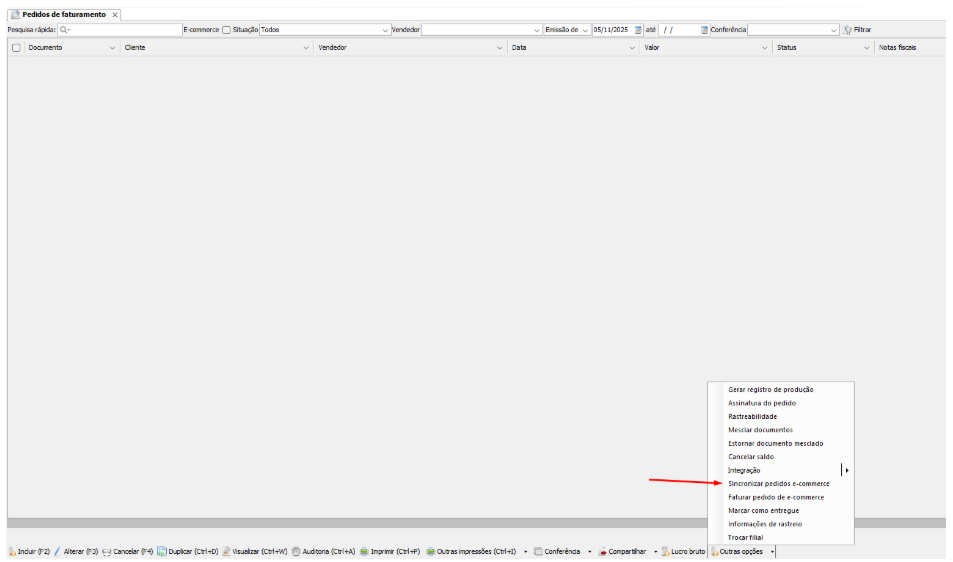Viewport: 953px width, 562px height.
Task: Expand the Situação dropdown showing Todos
Action: [x=385, y=30]
